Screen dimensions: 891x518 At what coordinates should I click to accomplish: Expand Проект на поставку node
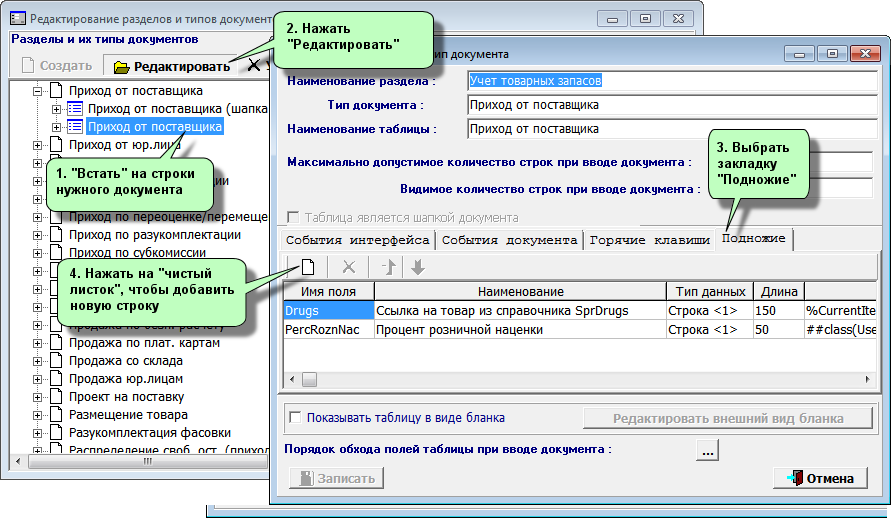click(x=38, y=397)
